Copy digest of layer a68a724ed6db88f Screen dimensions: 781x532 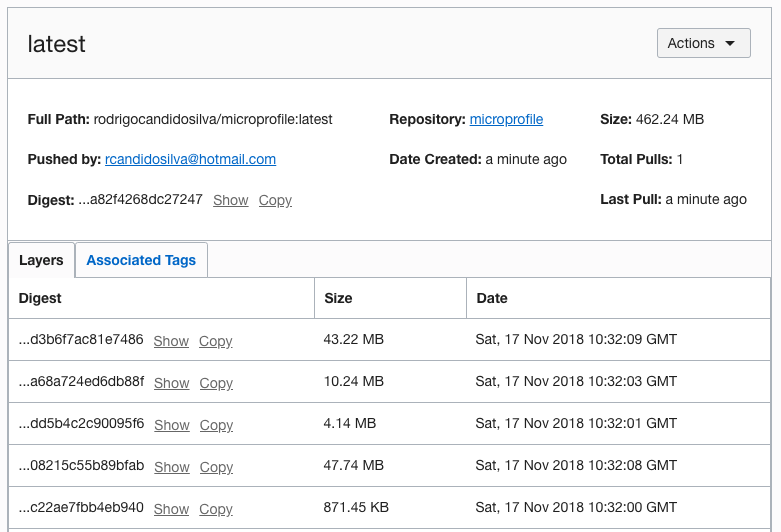click(216, 383)
